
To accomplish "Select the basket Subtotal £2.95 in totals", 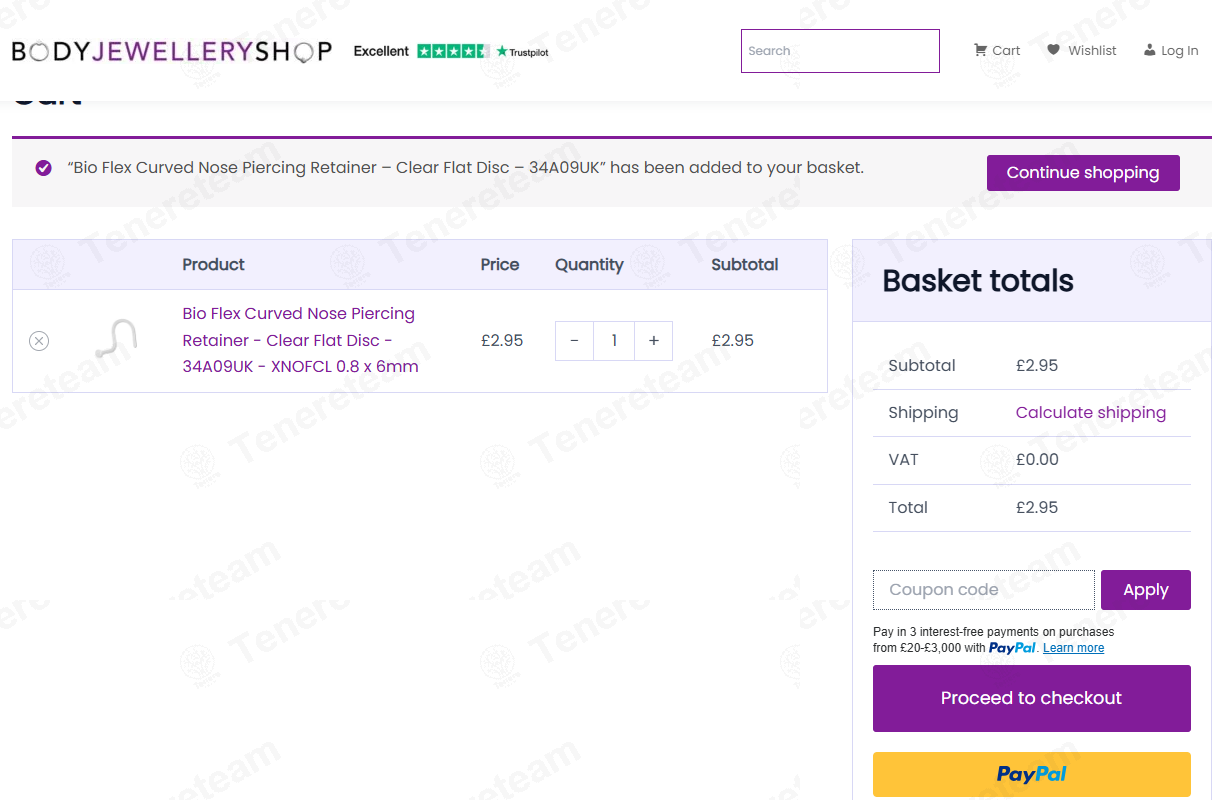I will click(x=1037, y=366).
